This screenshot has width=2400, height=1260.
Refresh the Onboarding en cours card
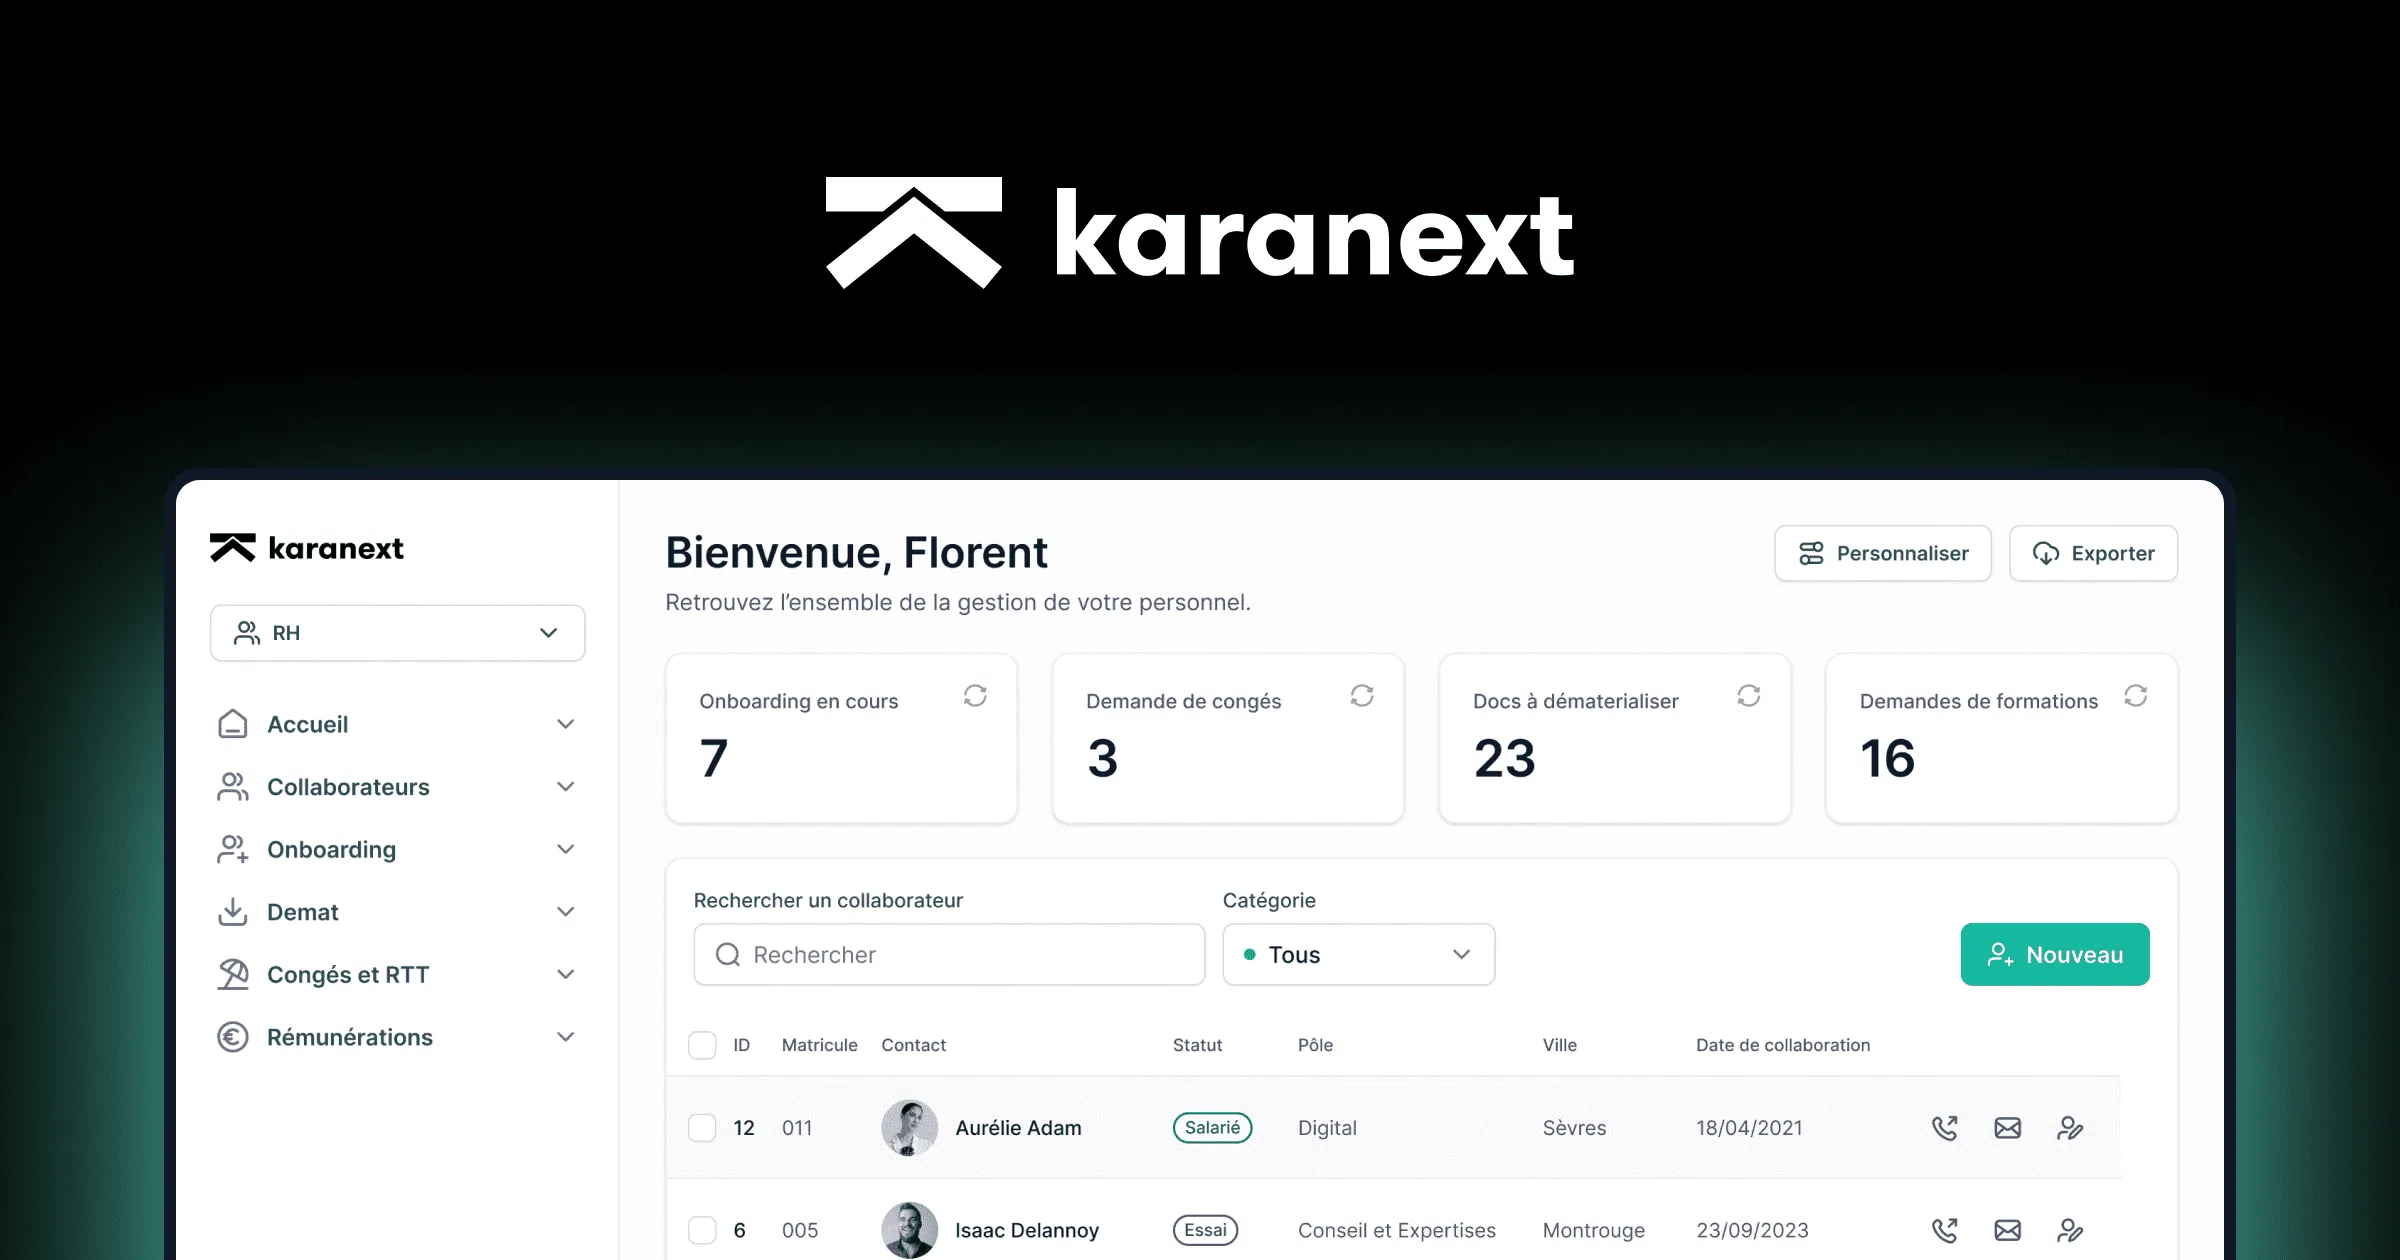pos(975,695)
